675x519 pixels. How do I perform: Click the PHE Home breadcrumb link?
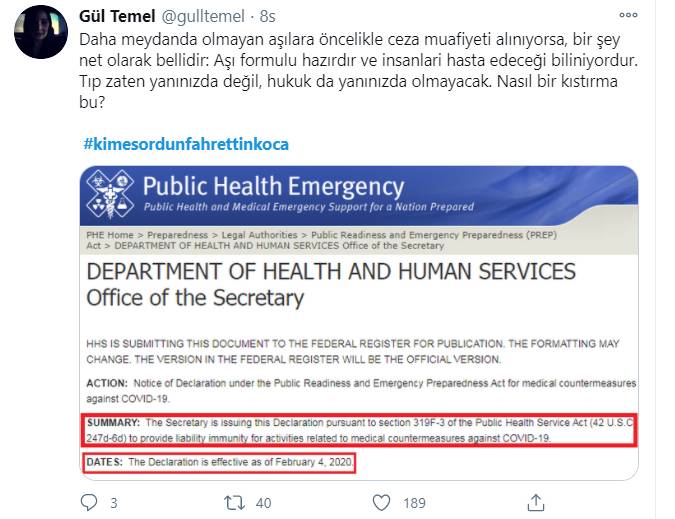point(110,235)
